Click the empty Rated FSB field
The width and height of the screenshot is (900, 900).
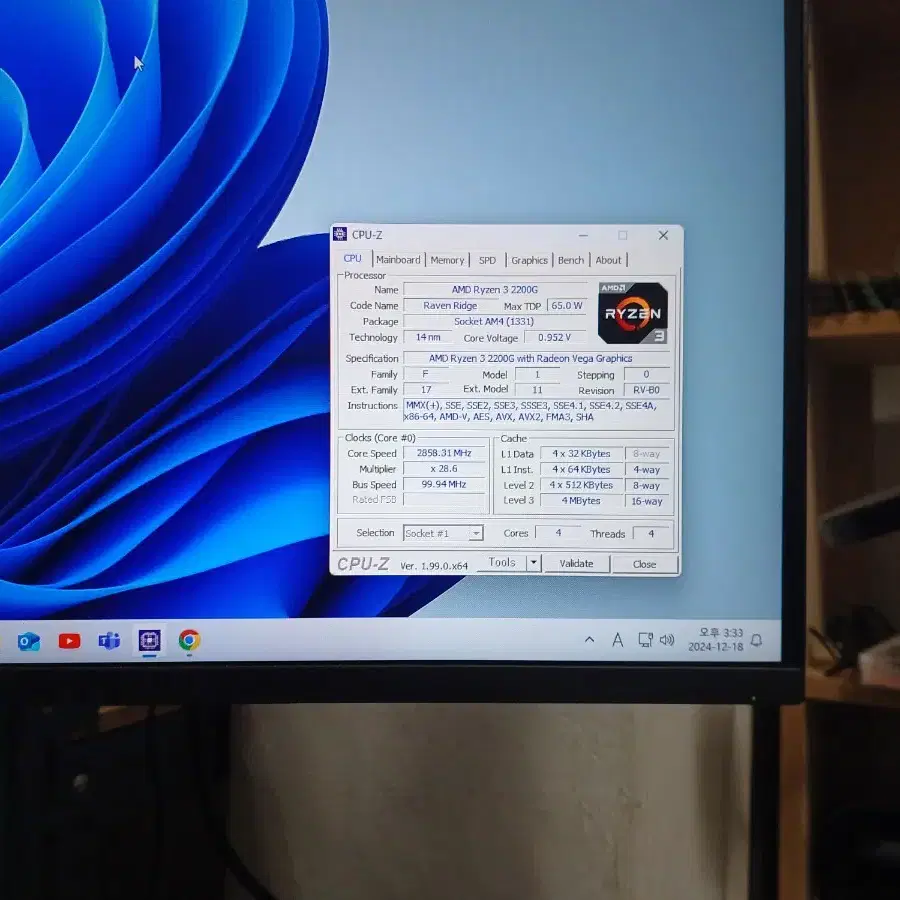(444, 499)
